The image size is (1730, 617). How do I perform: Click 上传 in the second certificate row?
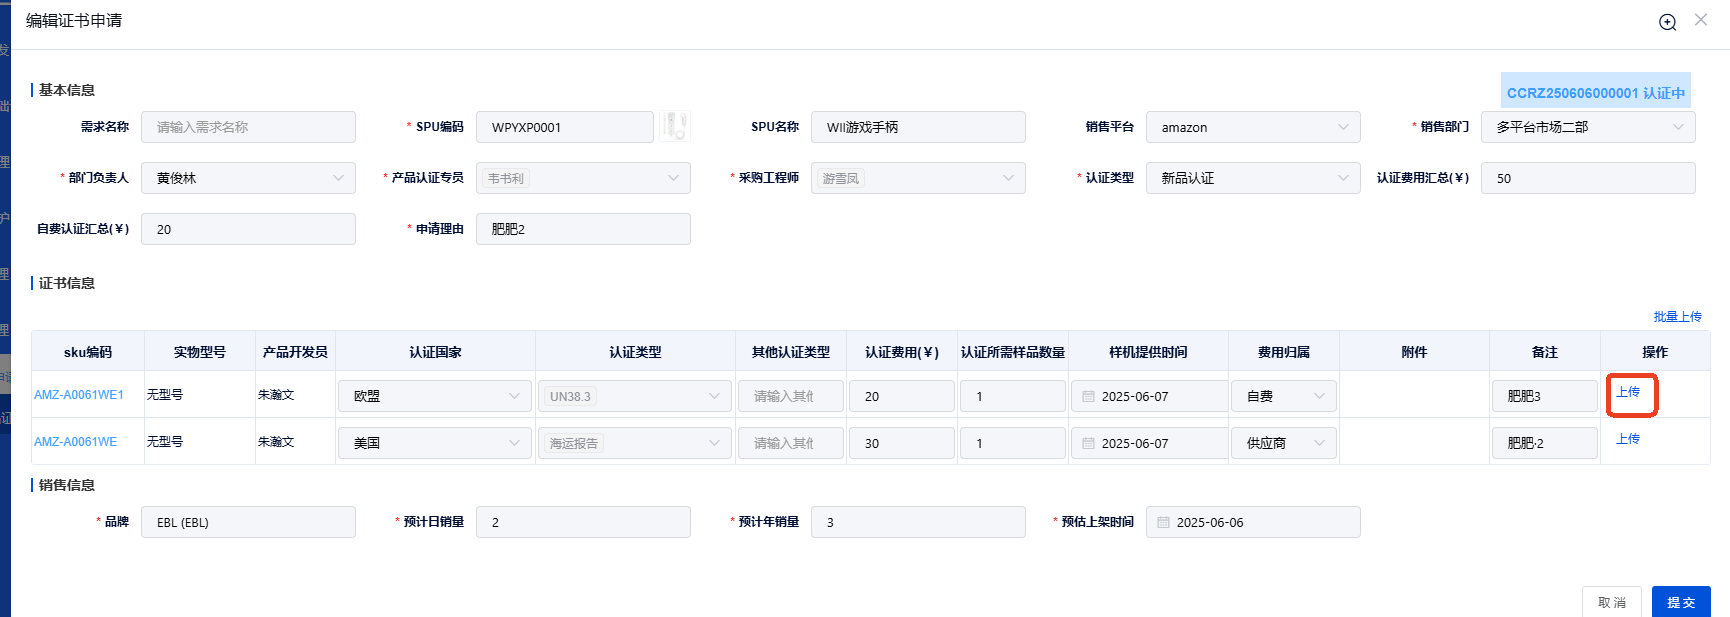pos(1628,439)
